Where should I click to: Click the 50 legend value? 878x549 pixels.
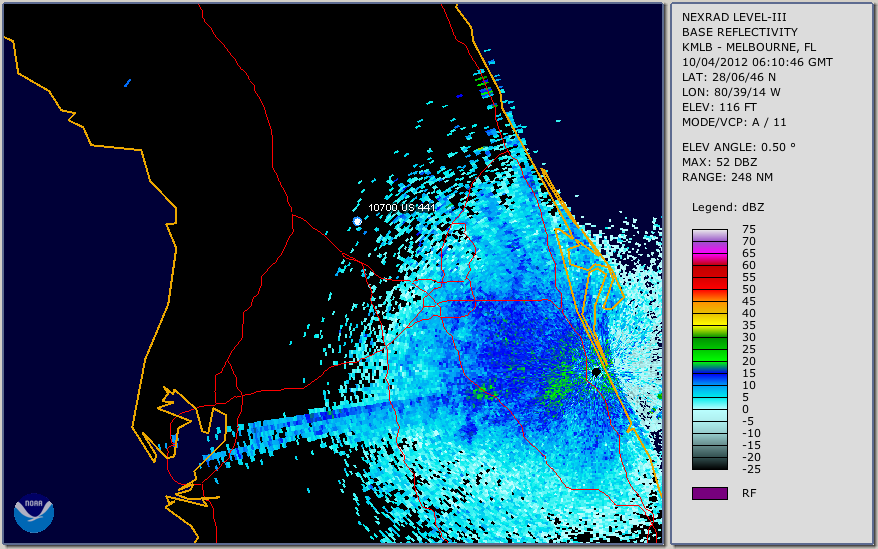click(x=749, y=289)
